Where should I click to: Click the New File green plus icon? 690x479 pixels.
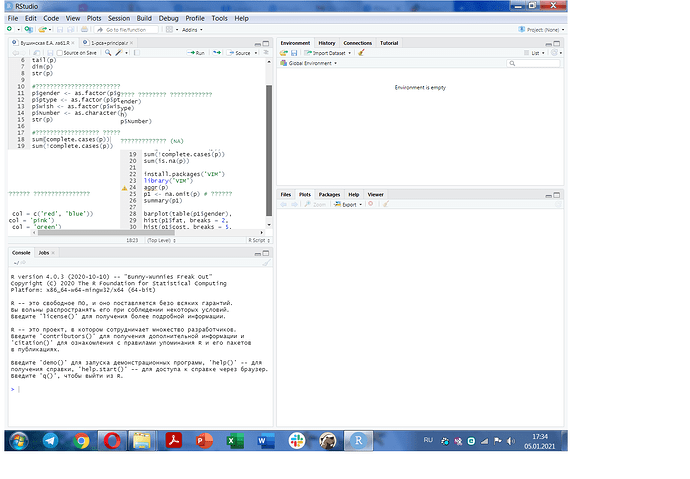[x=9, y=29]
